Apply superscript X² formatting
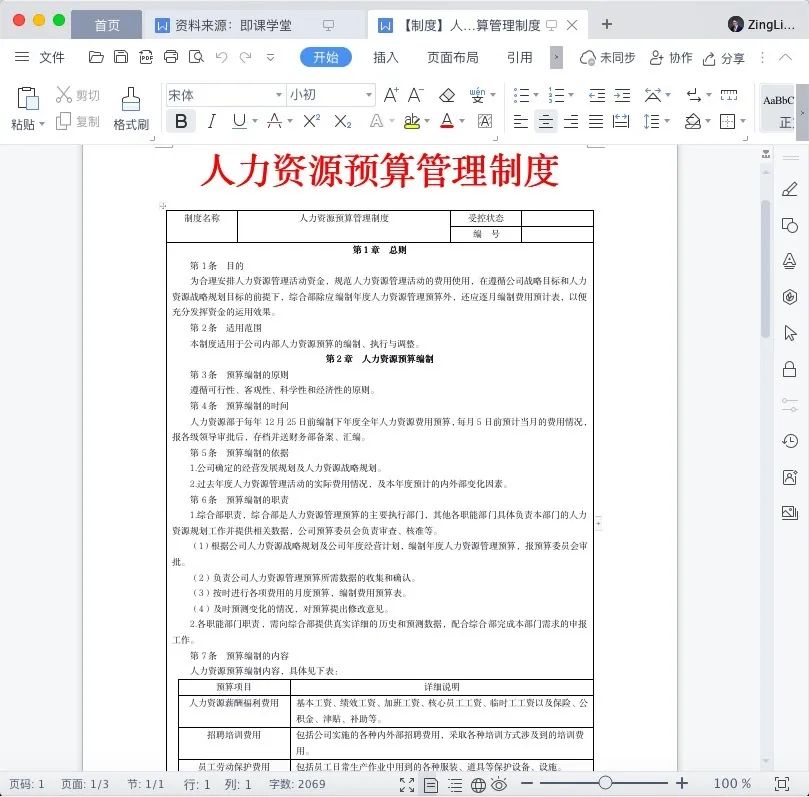Viewport: 809px width, 797px height. (x=312, y=121)
